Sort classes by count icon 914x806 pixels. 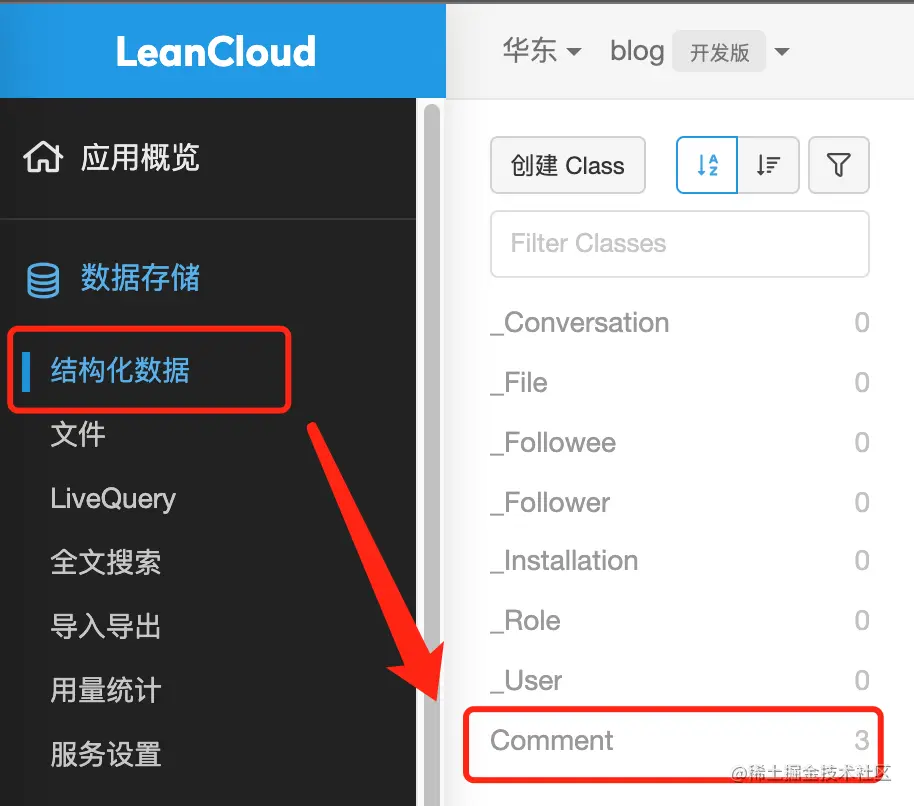pyautogui.click(x=768, y=165)
